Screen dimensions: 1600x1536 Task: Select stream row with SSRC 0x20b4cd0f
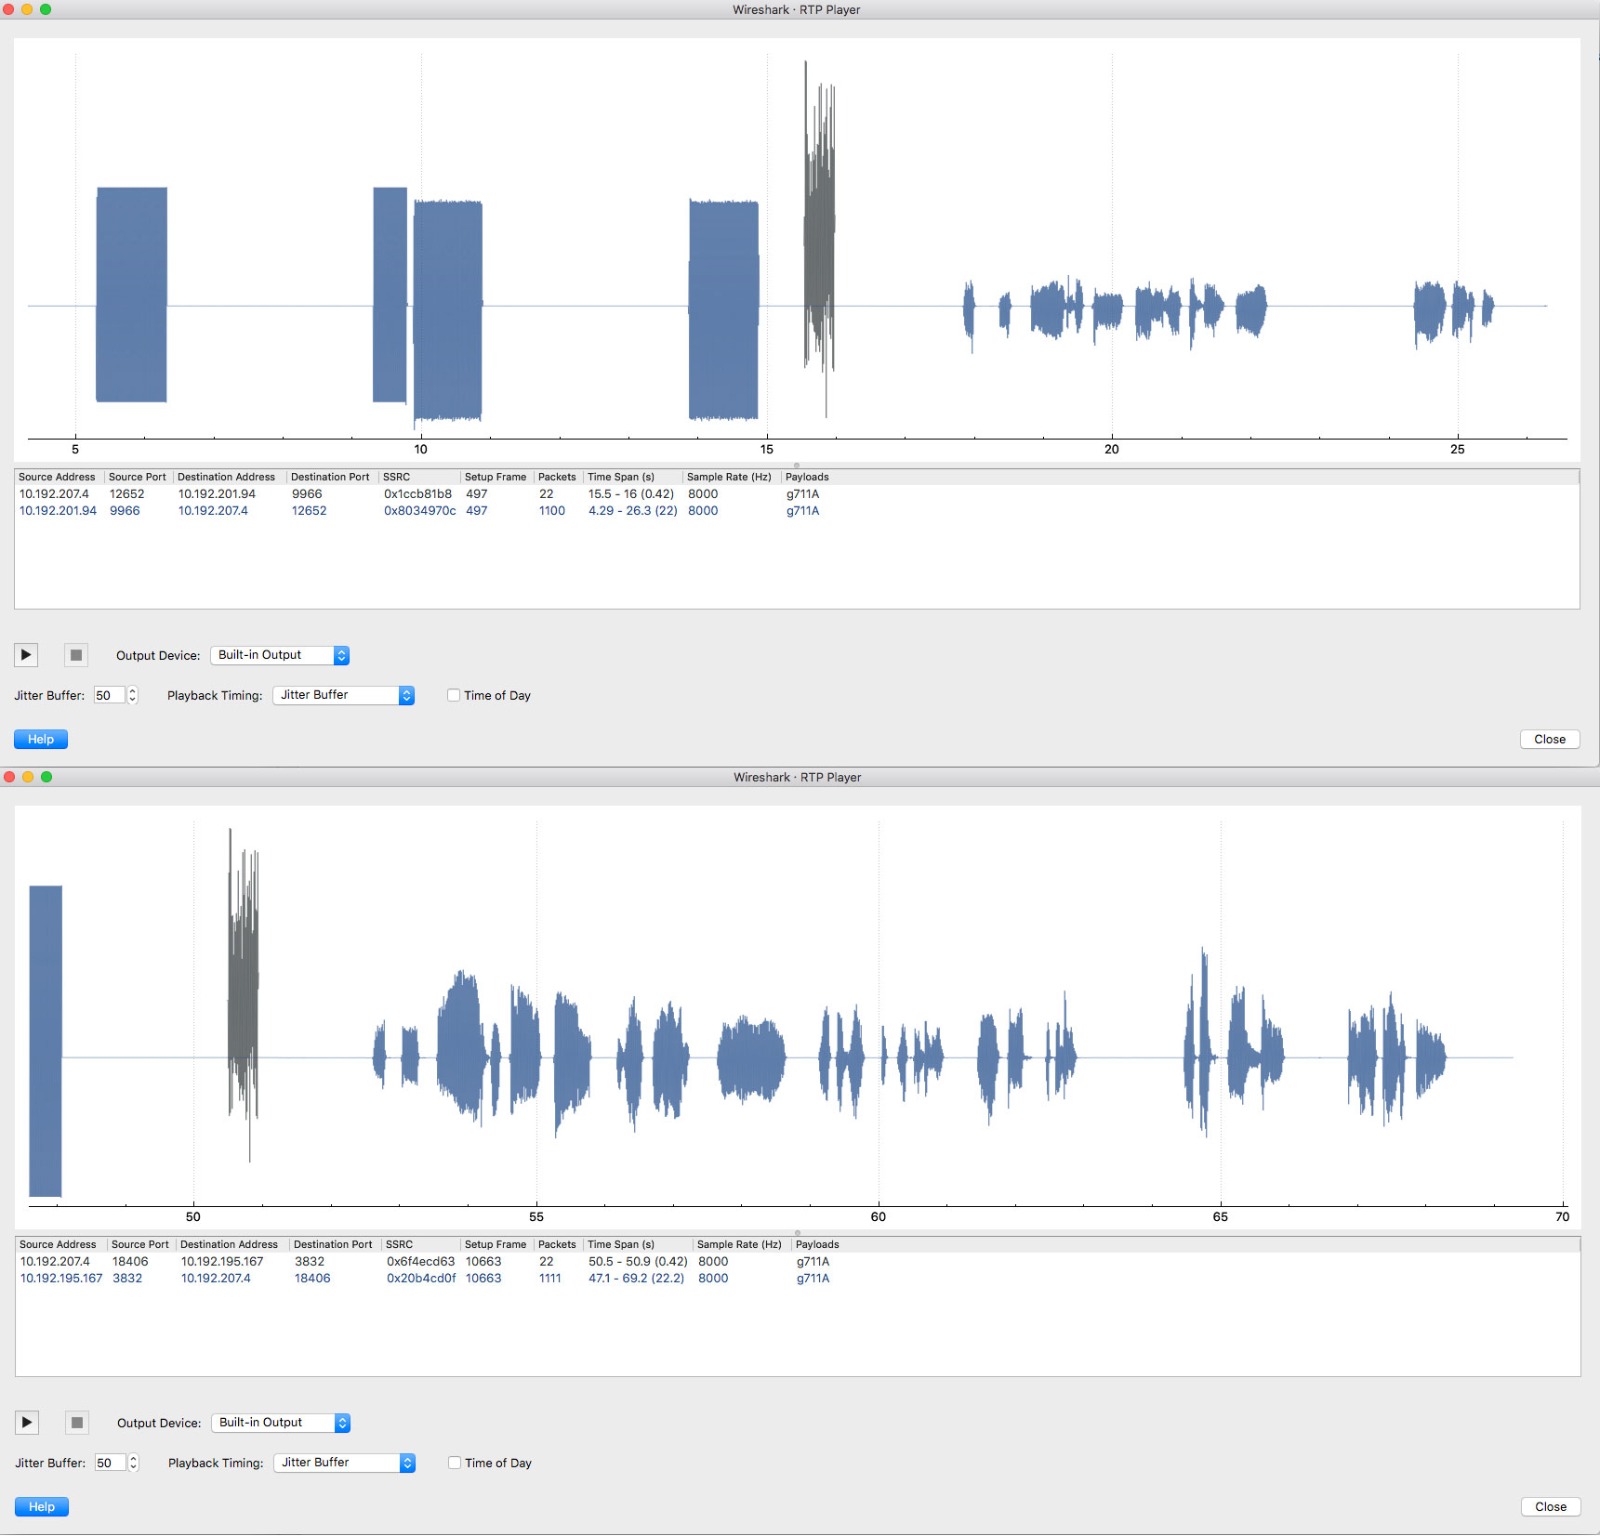pyautogui.click(x=797, y=1278)
